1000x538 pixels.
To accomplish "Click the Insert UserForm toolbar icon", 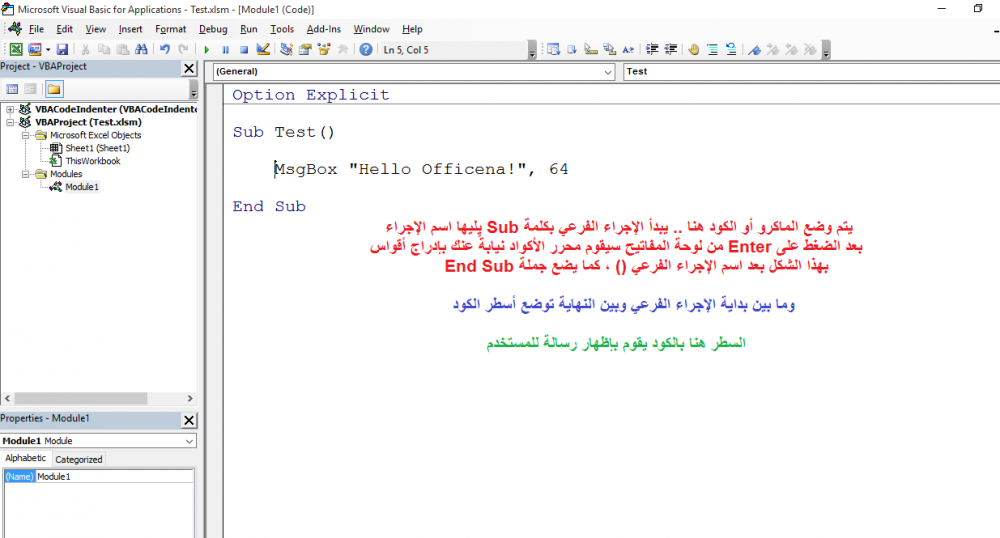I will point(34,50).
